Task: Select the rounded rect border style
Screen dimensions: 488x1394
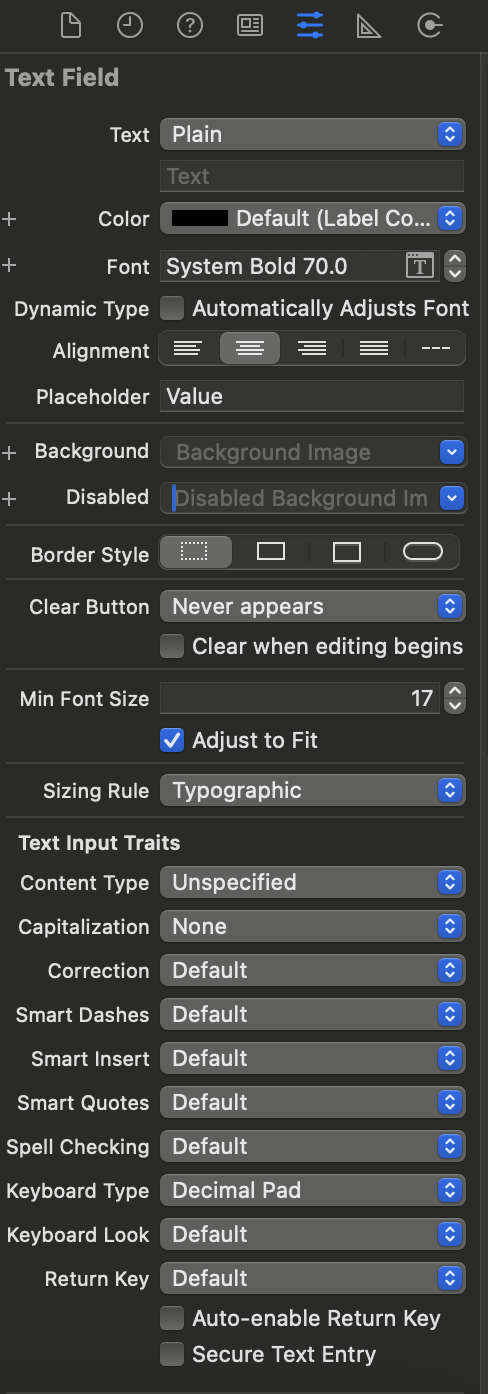Action: (x=423, y=552)
